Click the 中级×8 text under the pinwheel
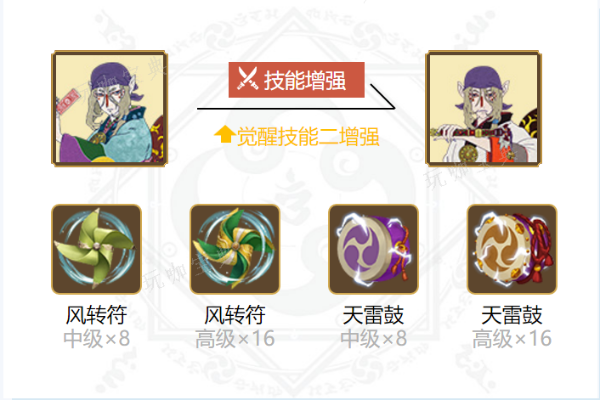 (96, 338)
